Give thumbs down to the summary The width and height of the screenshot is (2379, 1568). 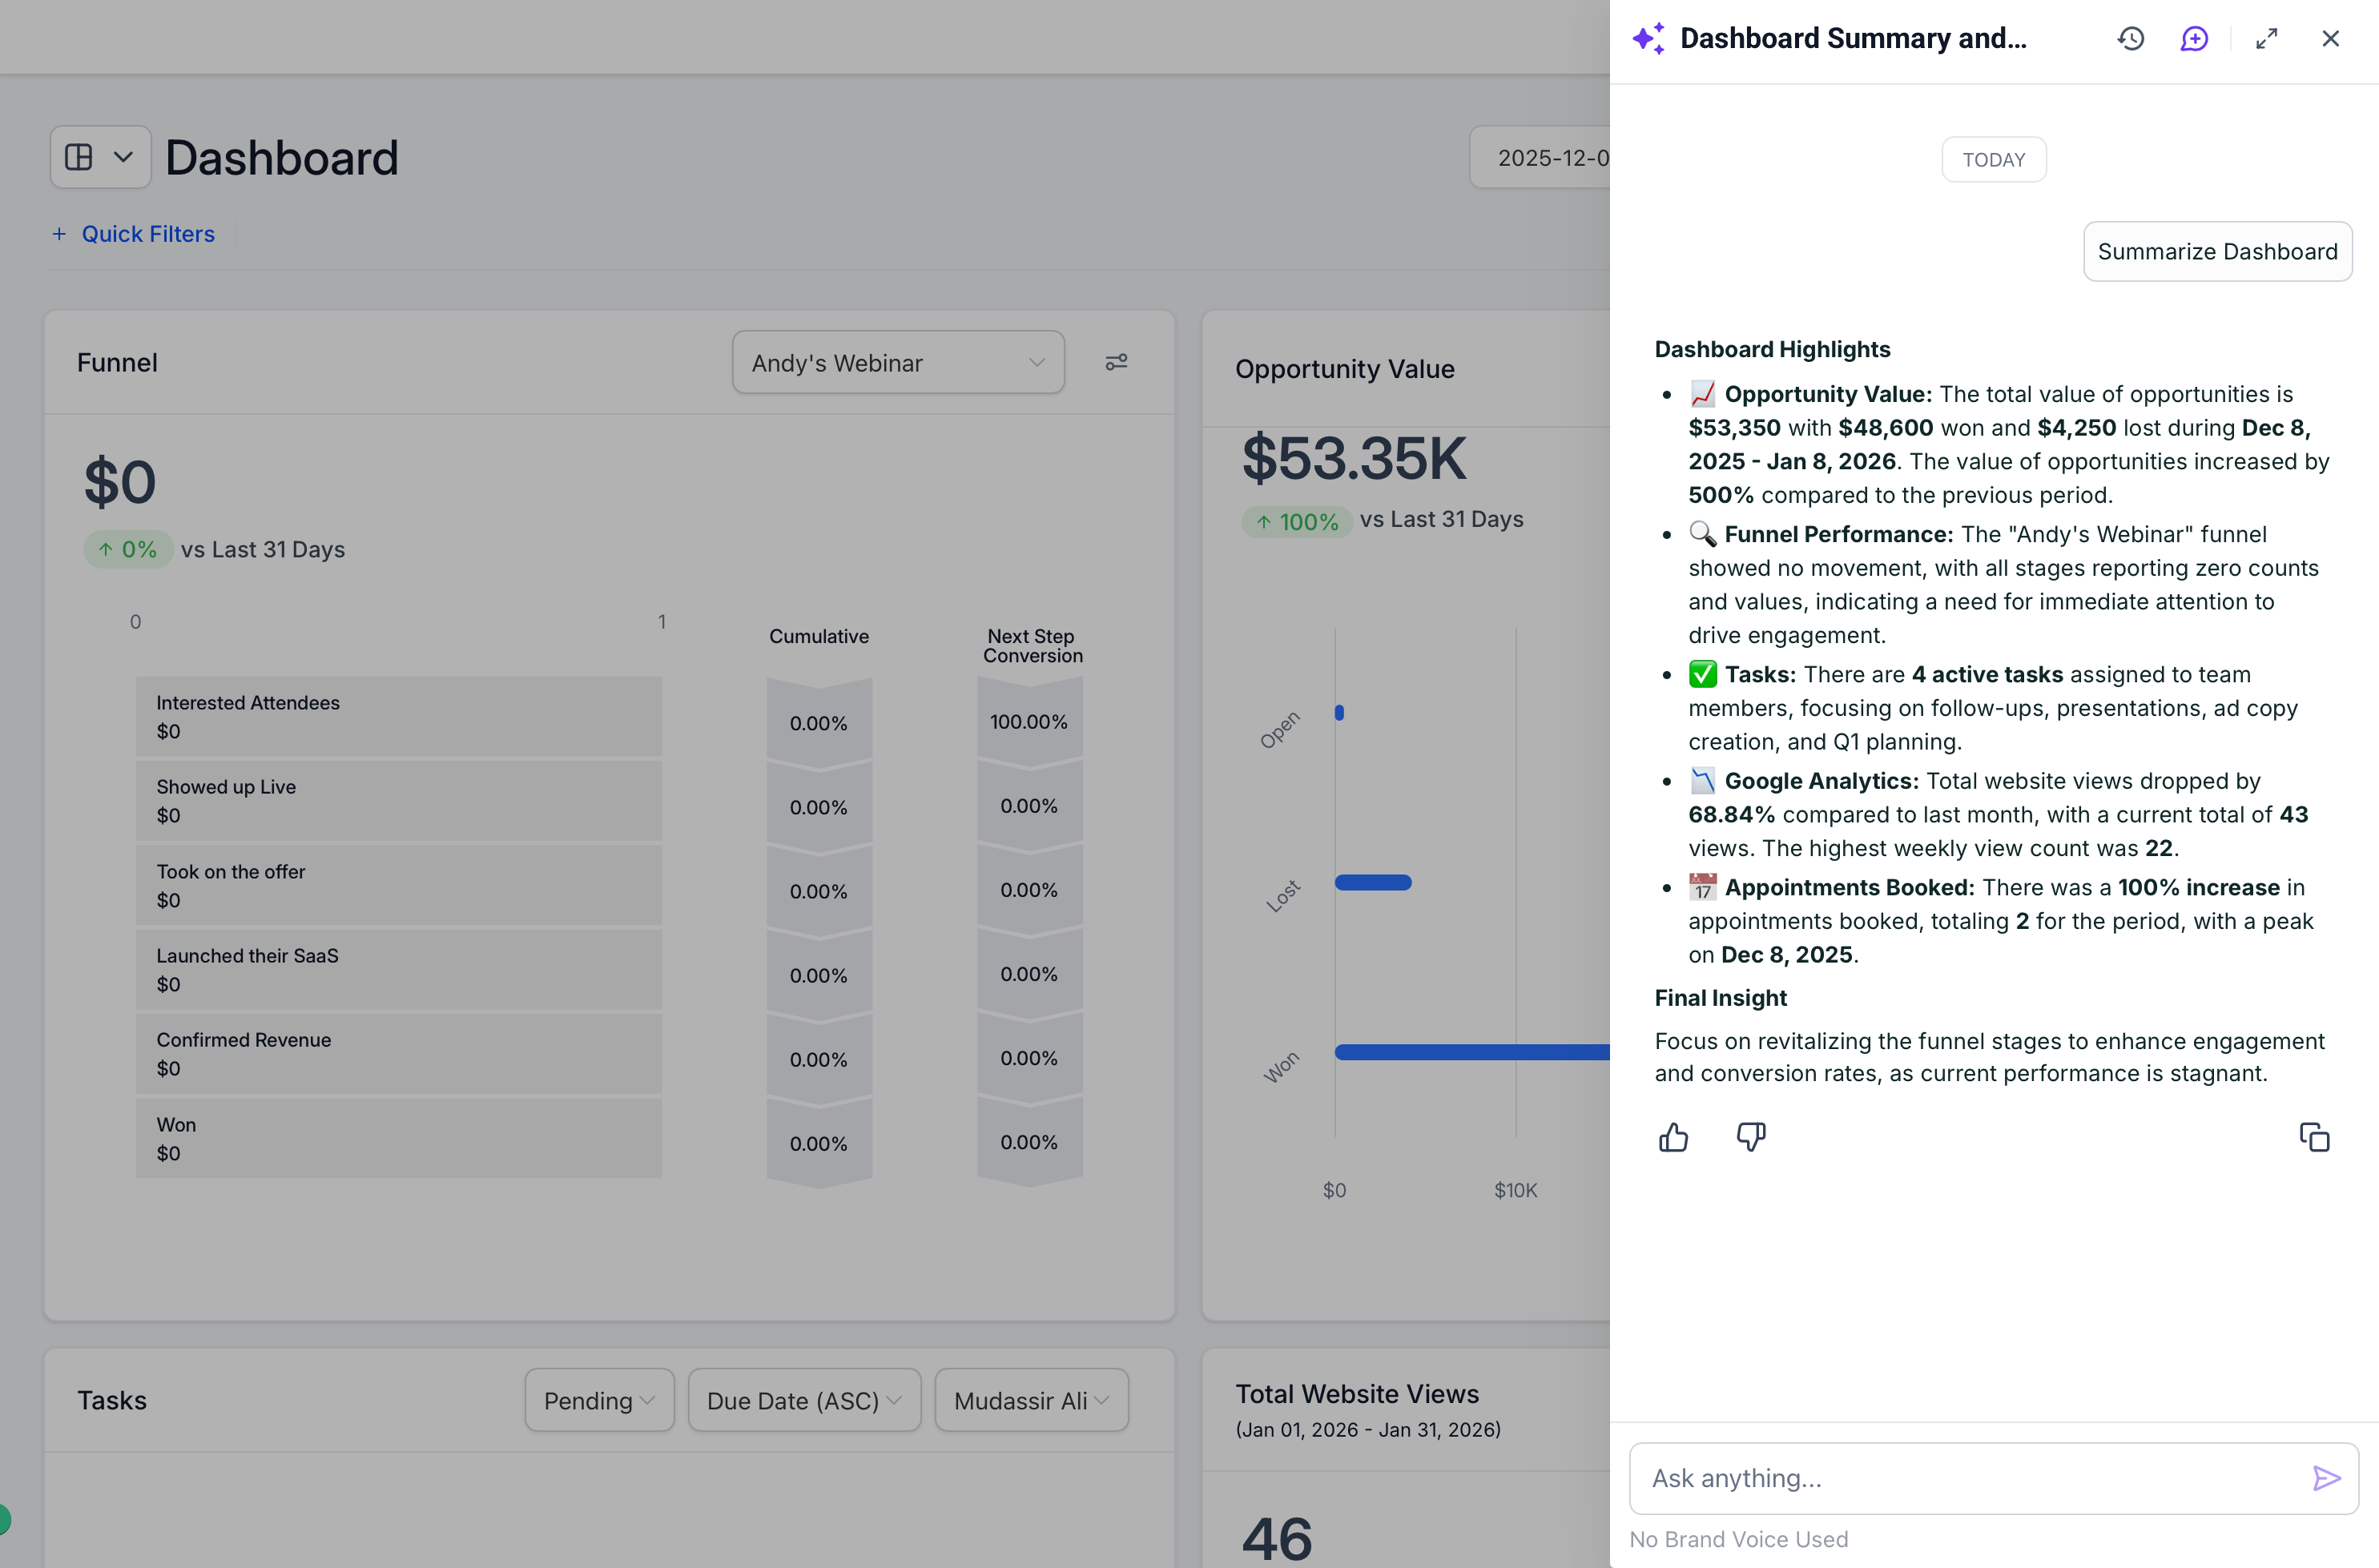pos(1751,1137)
